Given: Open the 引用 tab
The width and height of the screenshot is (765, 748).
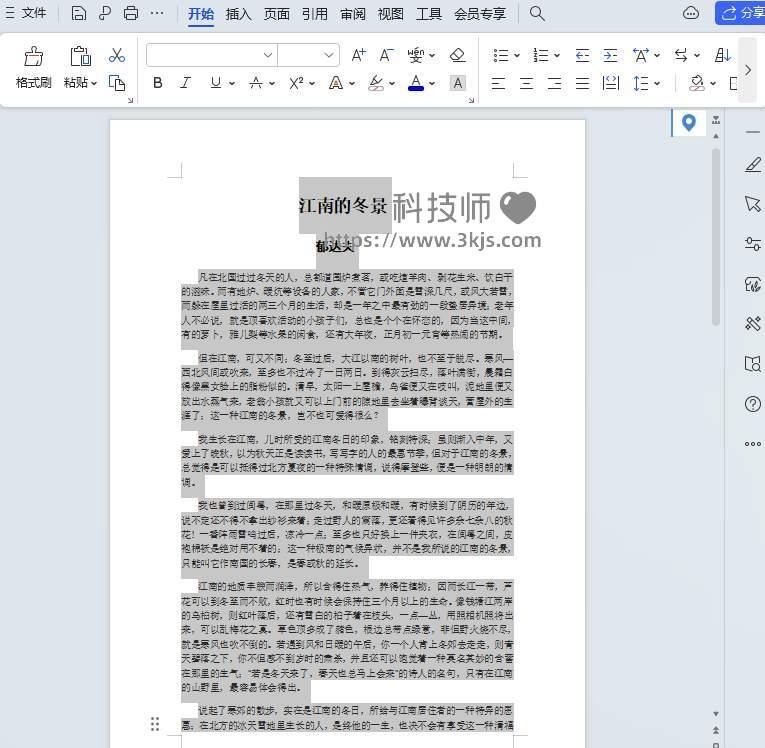Looking at the screenshot, I should [315, 14].
